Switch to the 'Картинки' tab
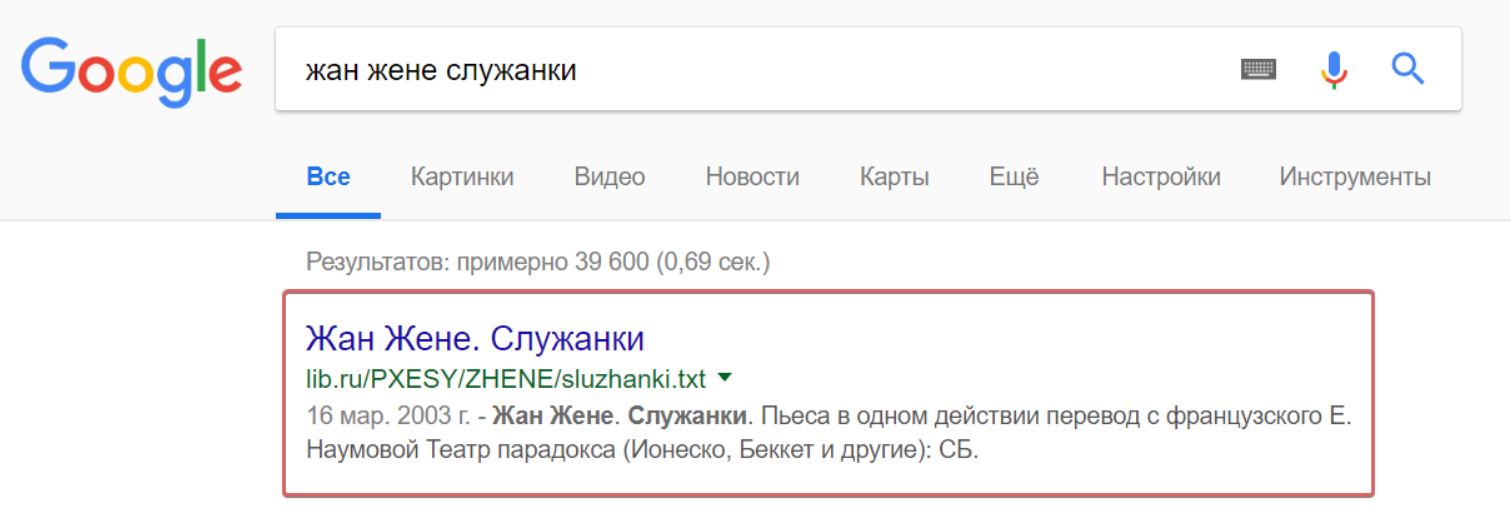This screenshot has height=512, width=1511. point(462,178)
